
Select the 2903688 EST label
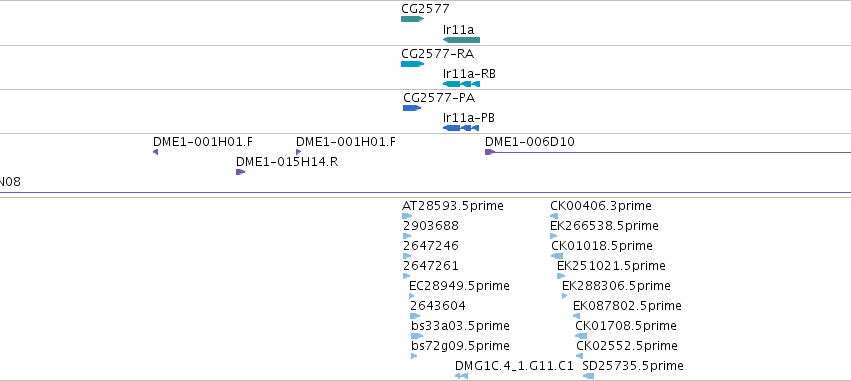[431, 226]
